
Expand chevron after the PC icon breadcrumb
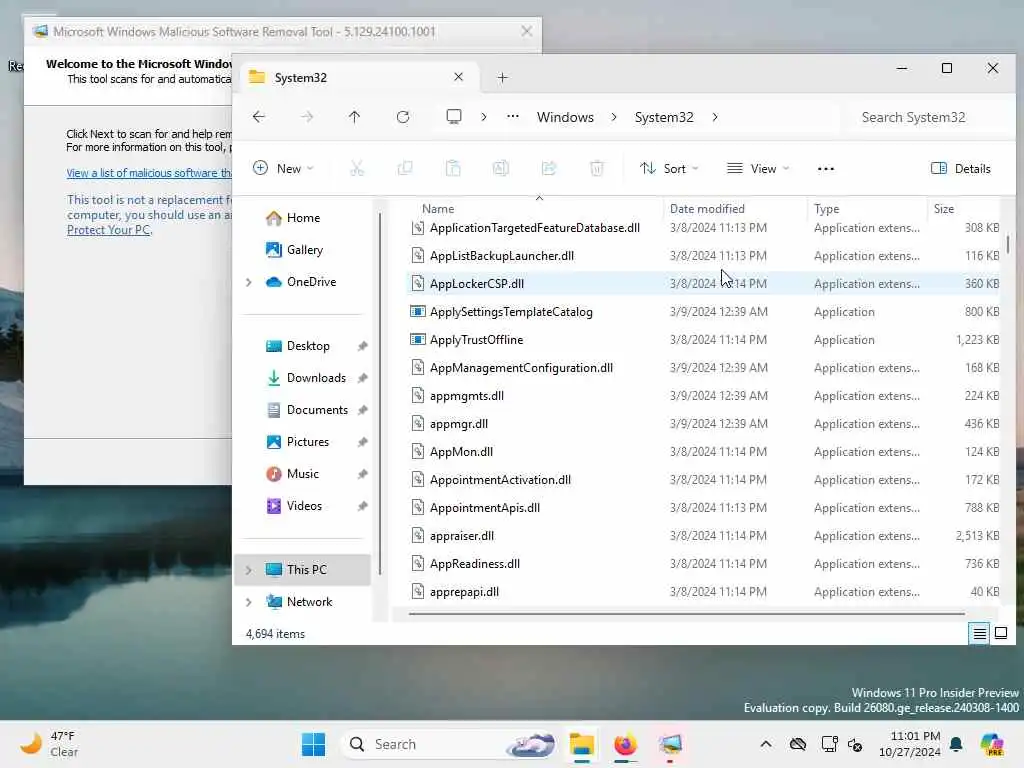click(483, 117)
